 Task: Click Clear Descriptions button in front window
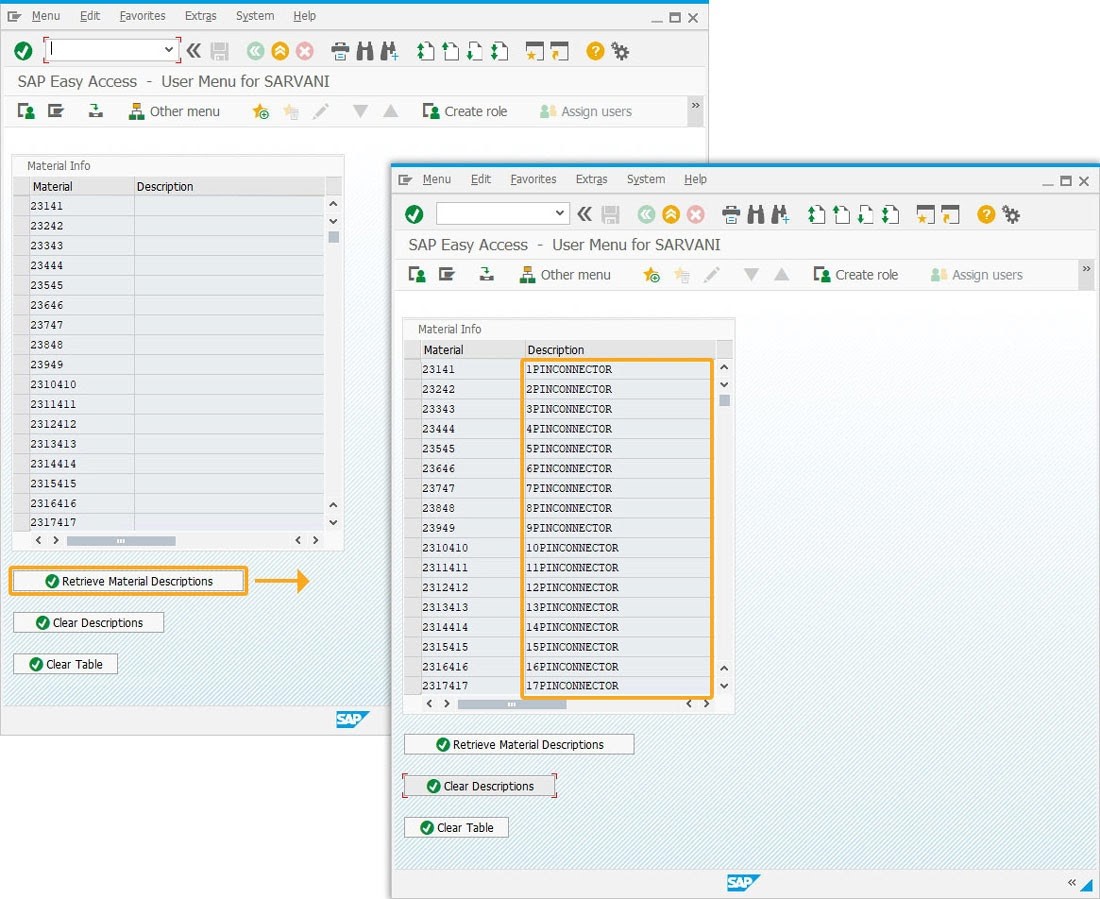(480, 786)
